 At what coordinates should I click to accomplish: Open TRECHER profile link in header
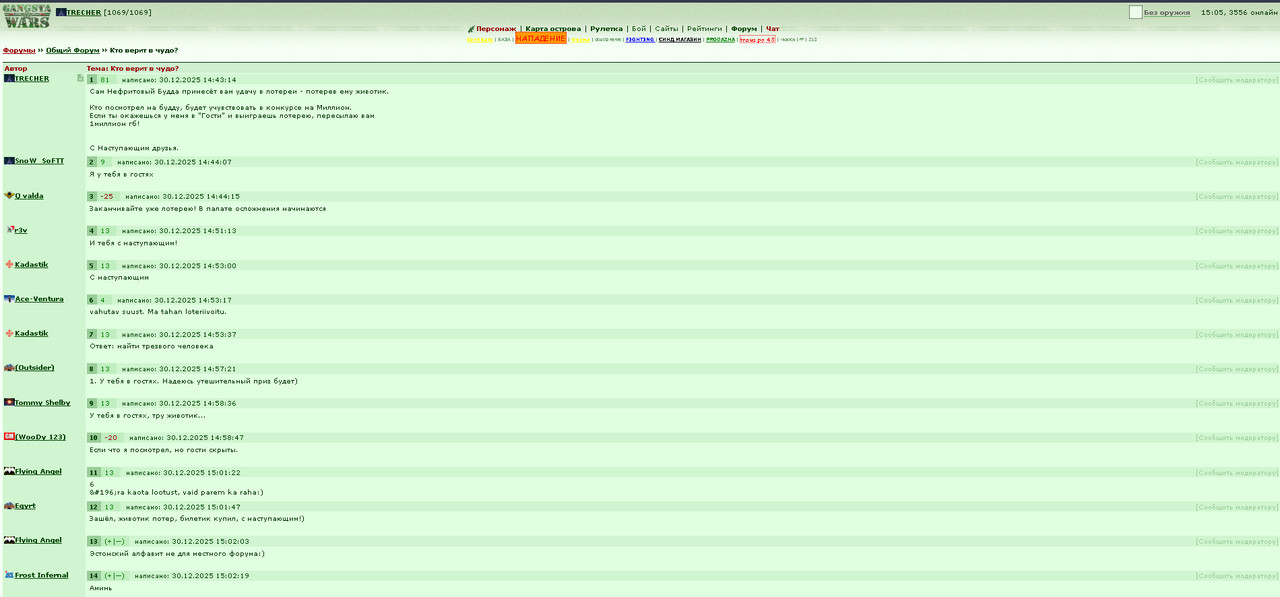(x=84, y=13)
